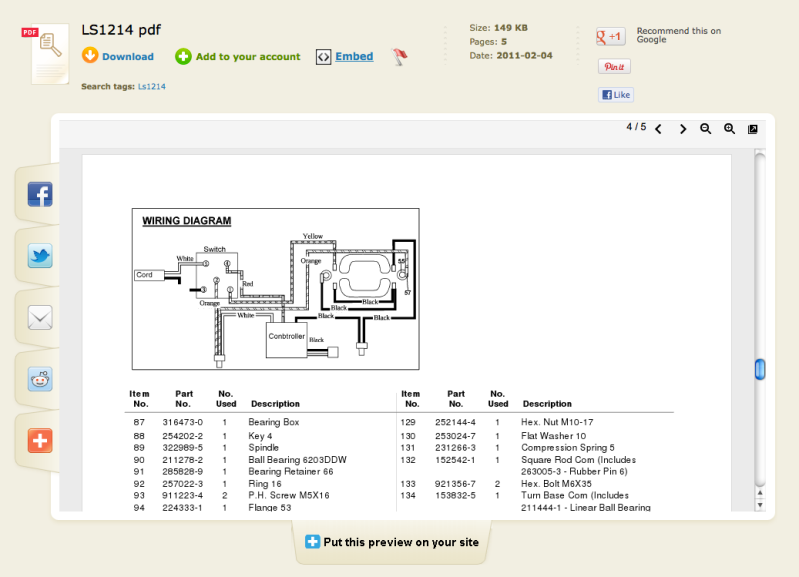Click Recommend this on Google text
The width and height of the screenshot is (799, 577).
(679, 35)
